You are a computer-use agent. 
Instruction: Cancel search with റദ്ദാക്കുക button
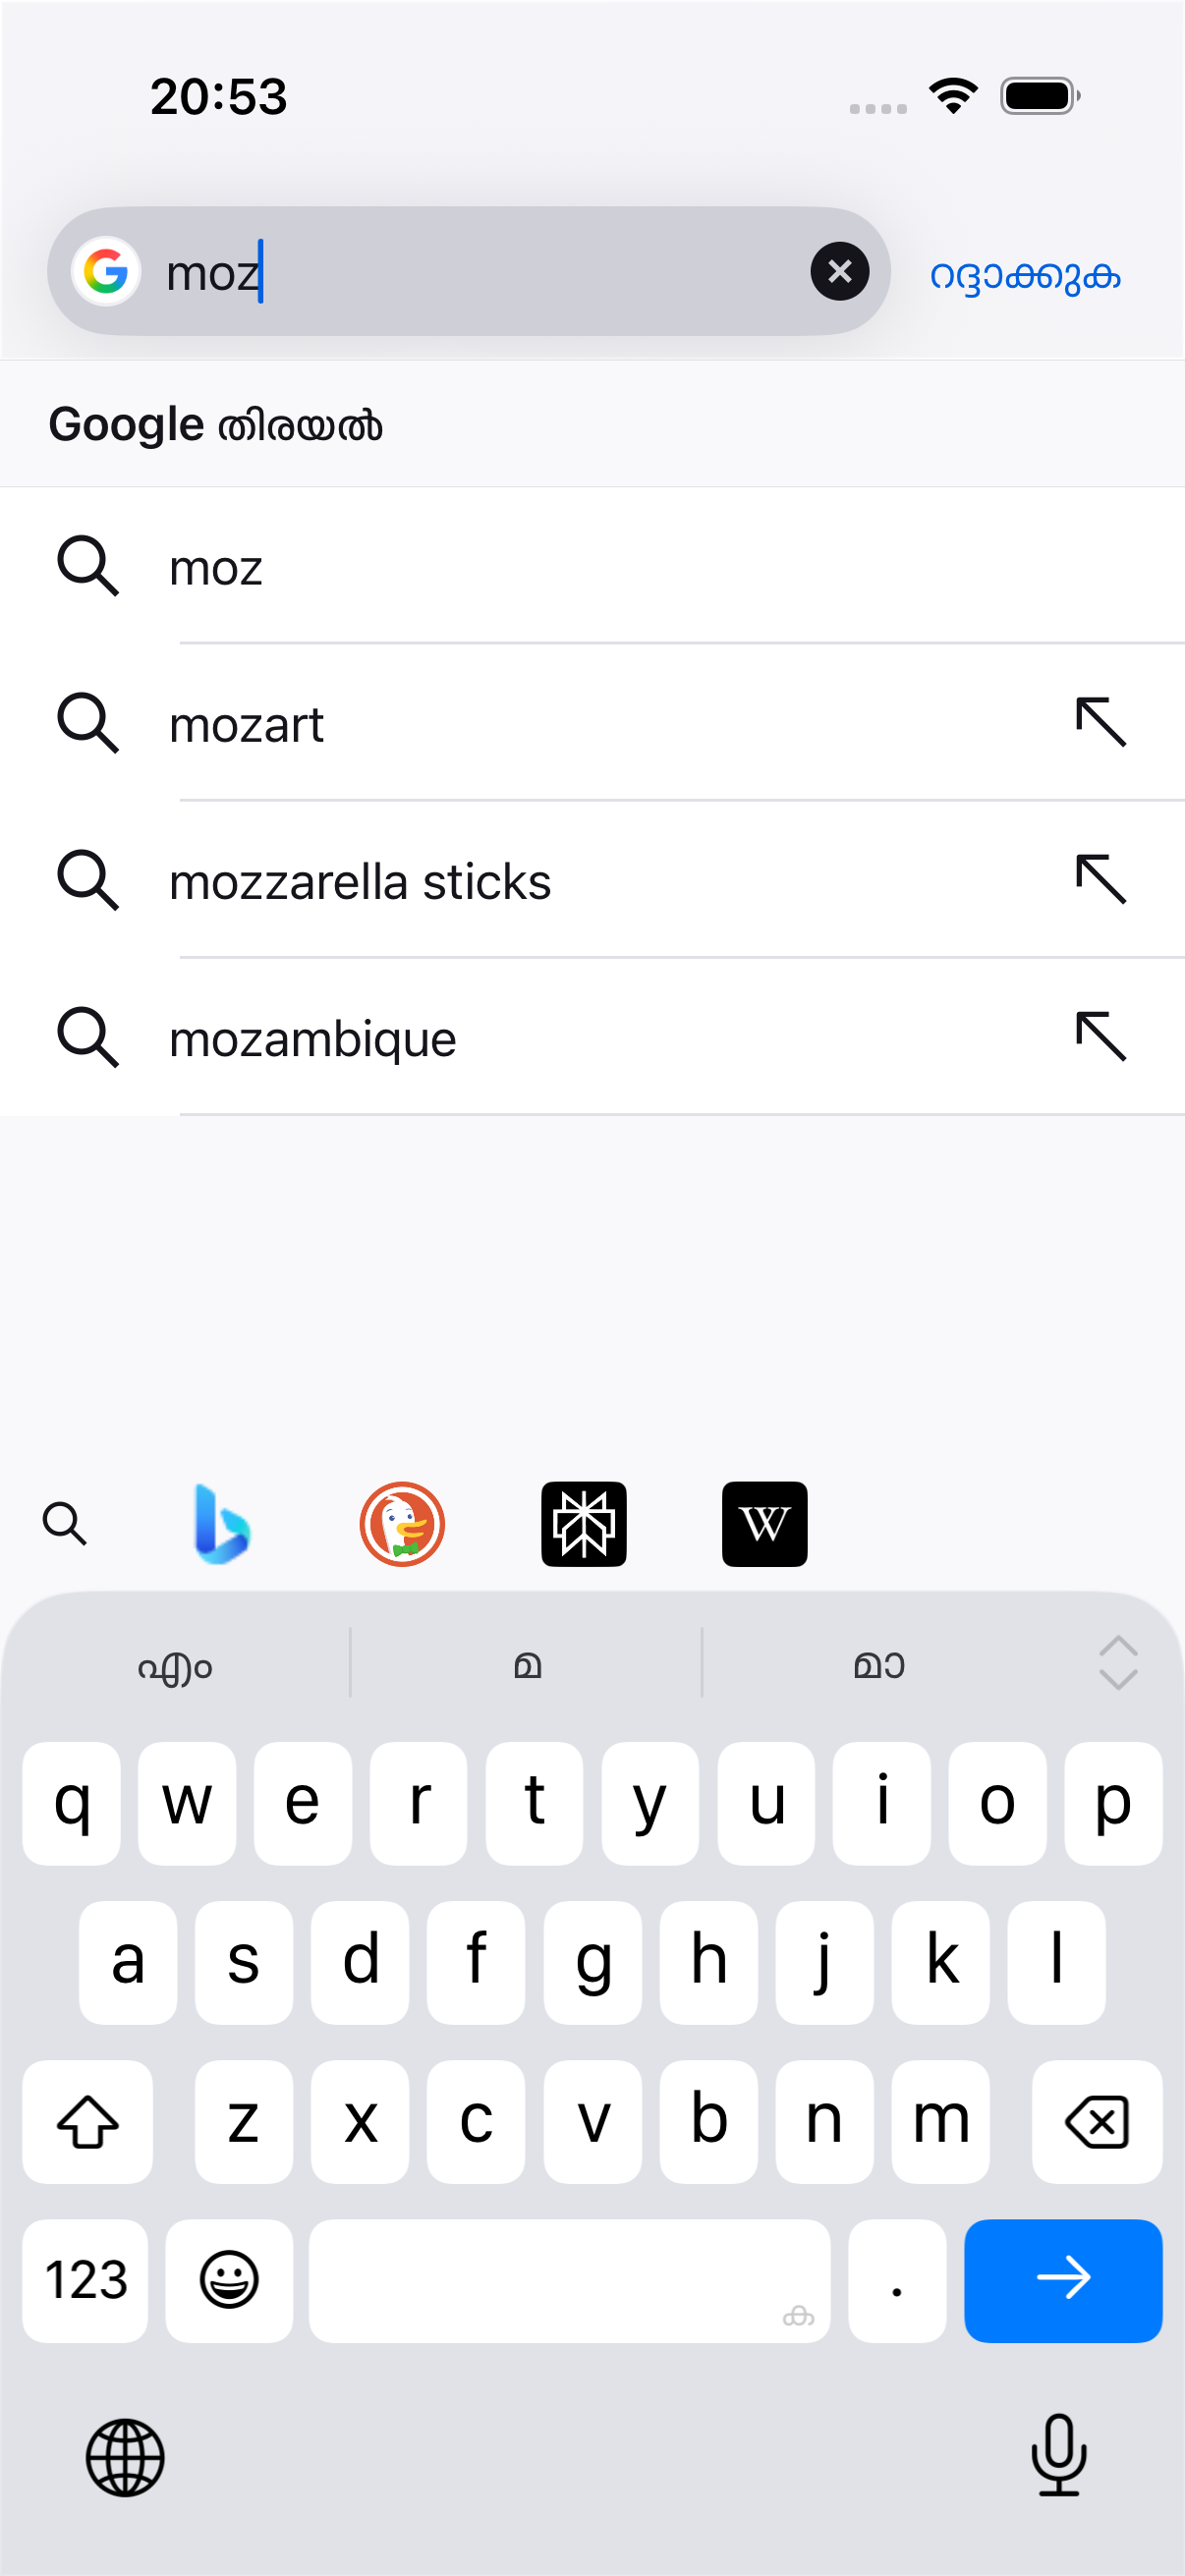1025,274
